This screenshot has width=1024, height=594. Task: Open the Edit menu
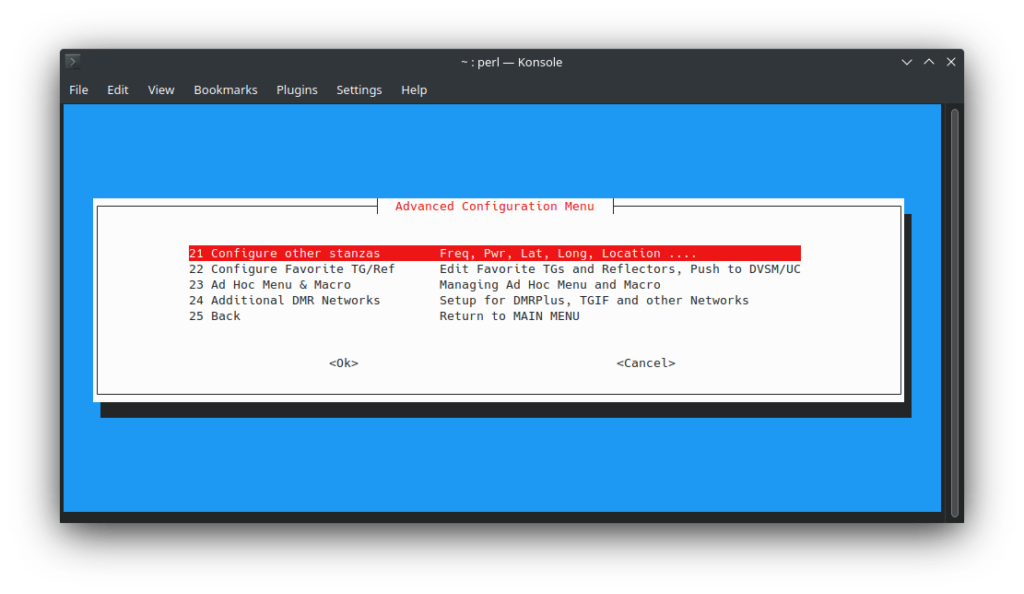point(118,90)
